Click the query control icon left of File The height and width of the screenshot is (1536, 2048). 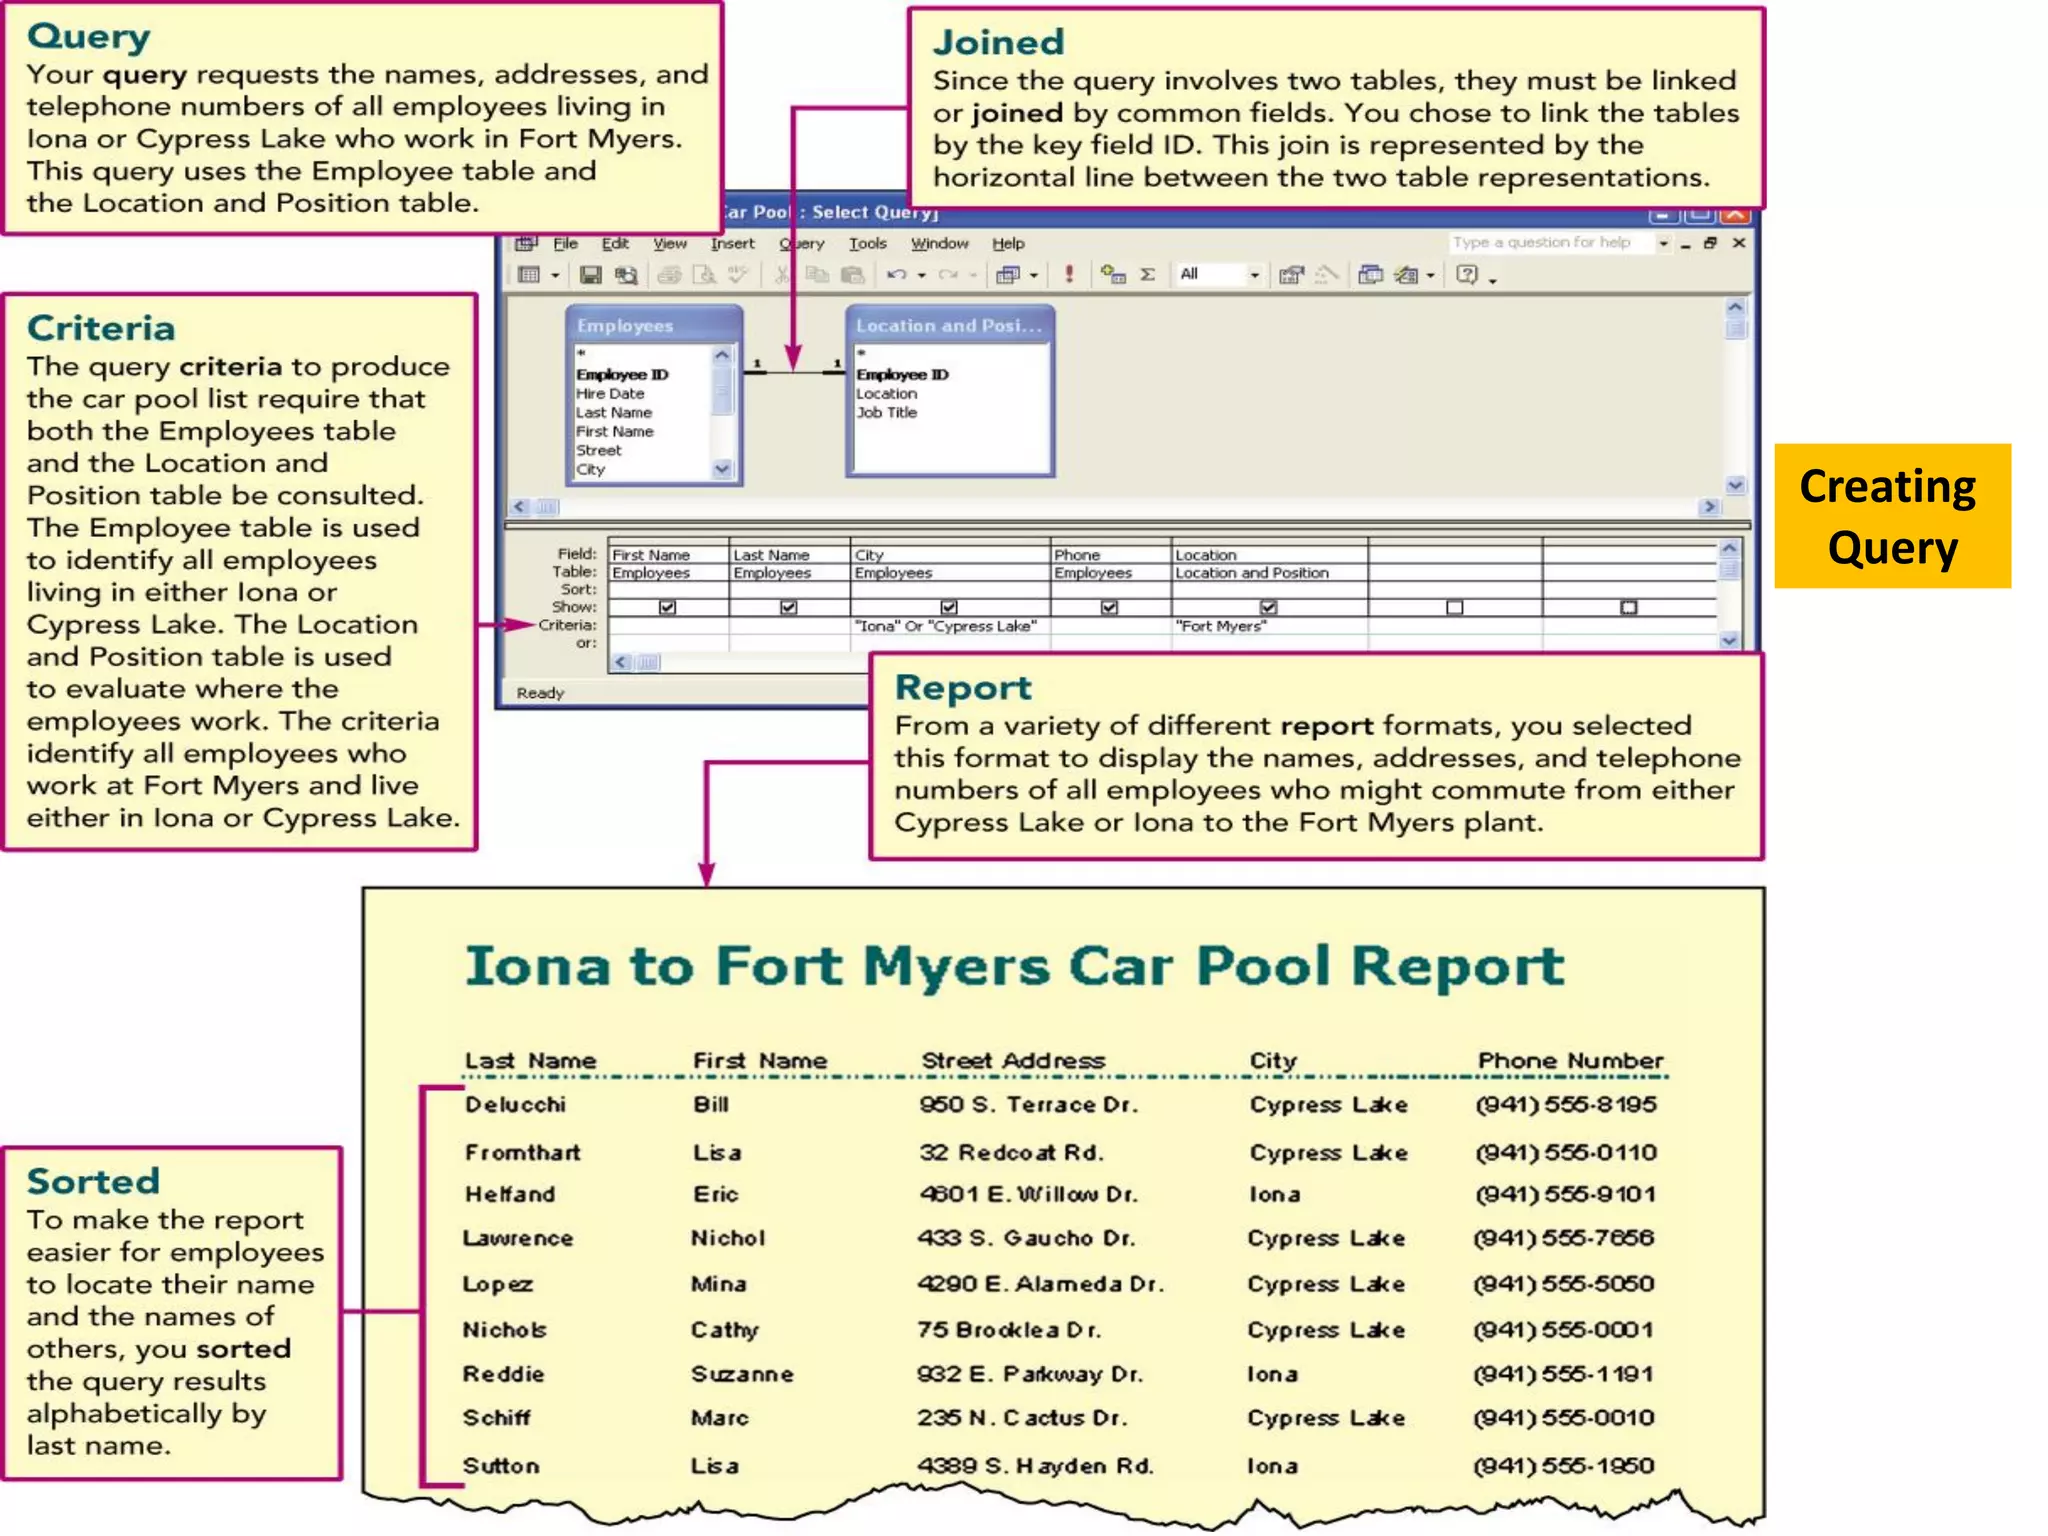[527, 243]
